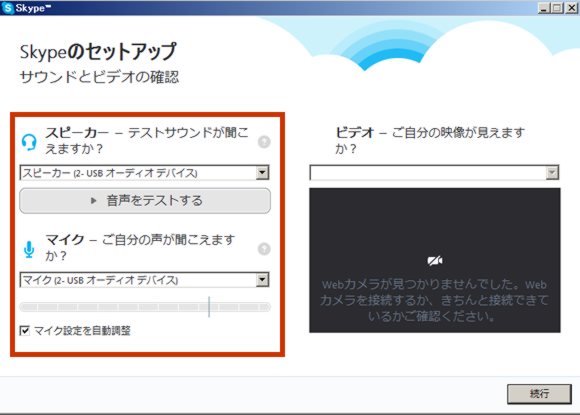Screen dimensions: 580x415
Task: Click the 音声をテストする button
Action: [145, 201]
